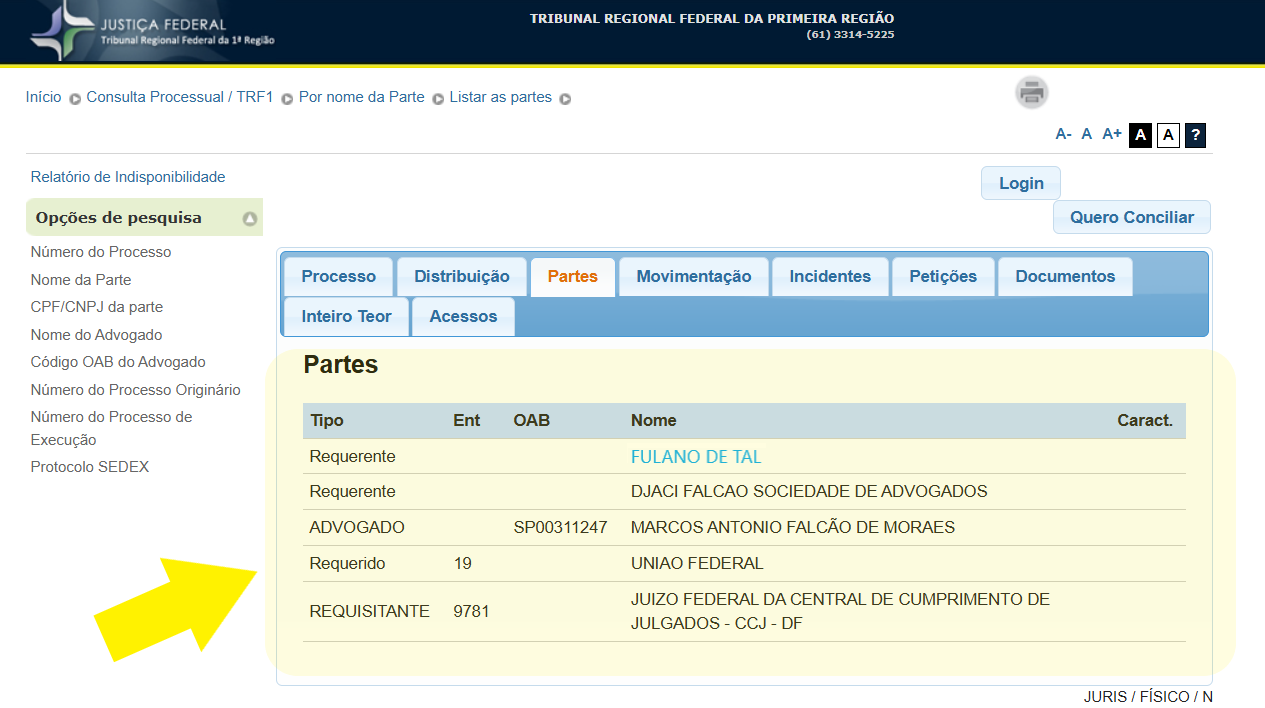Enable white contrast A mode
The height and width of the screenshot is (708, 1265).
1168,135
